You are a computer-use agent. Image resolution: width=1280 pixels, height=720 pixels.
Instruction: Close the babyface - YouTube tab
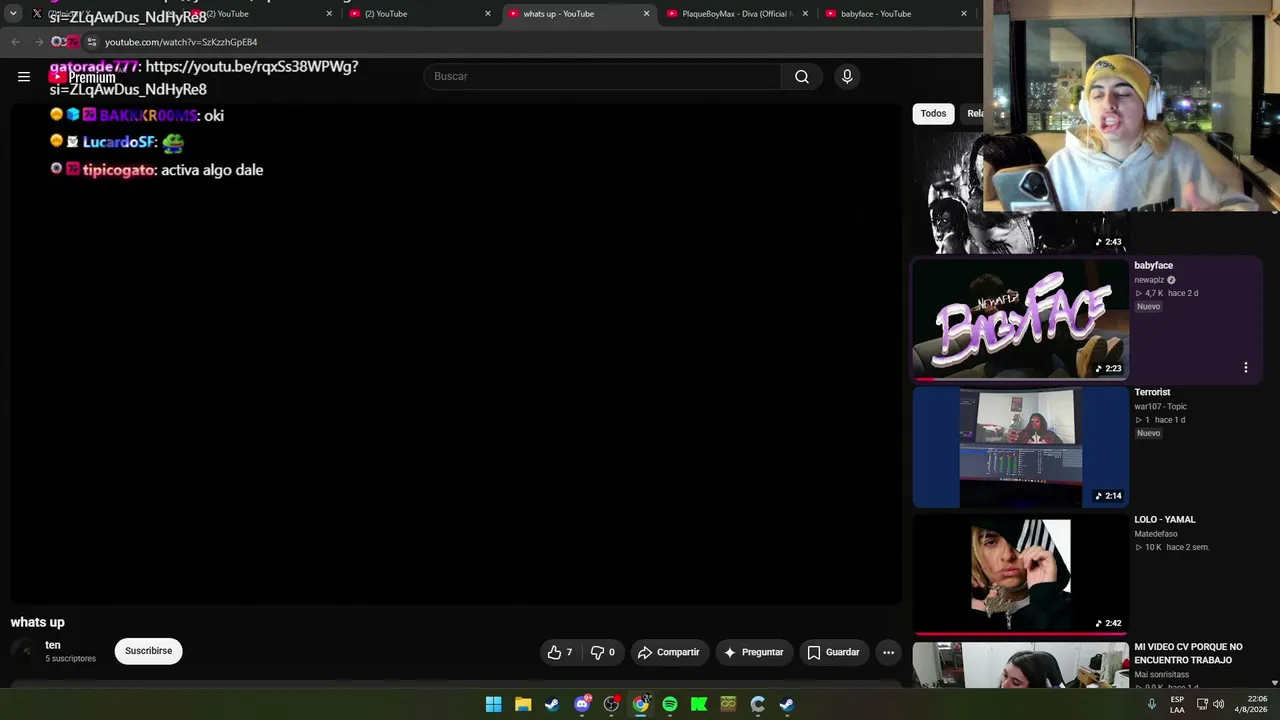(x=964, y=14)
